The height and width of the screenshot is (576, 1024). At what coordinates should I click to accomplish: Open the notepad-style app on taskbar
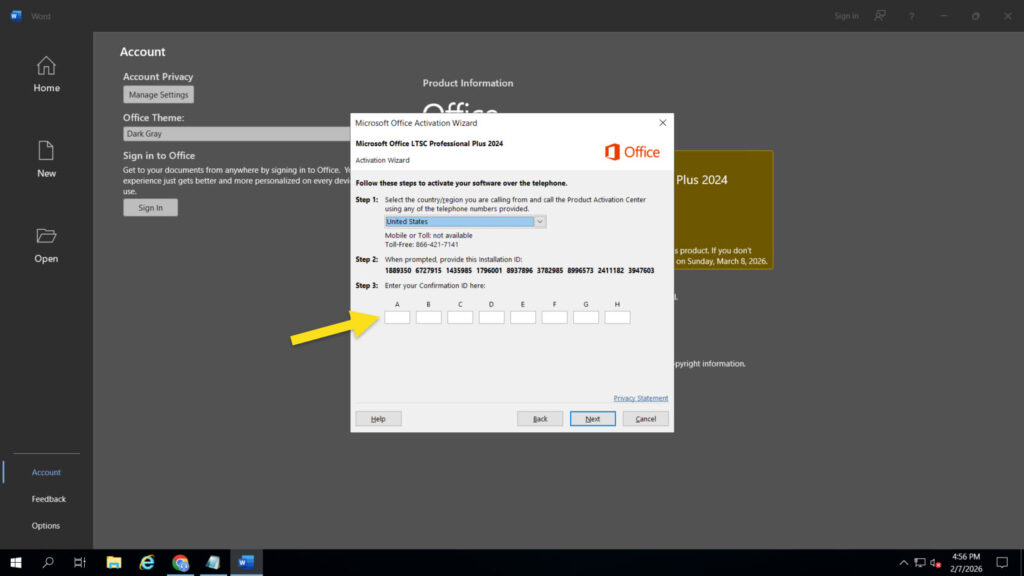coord(214,562)
